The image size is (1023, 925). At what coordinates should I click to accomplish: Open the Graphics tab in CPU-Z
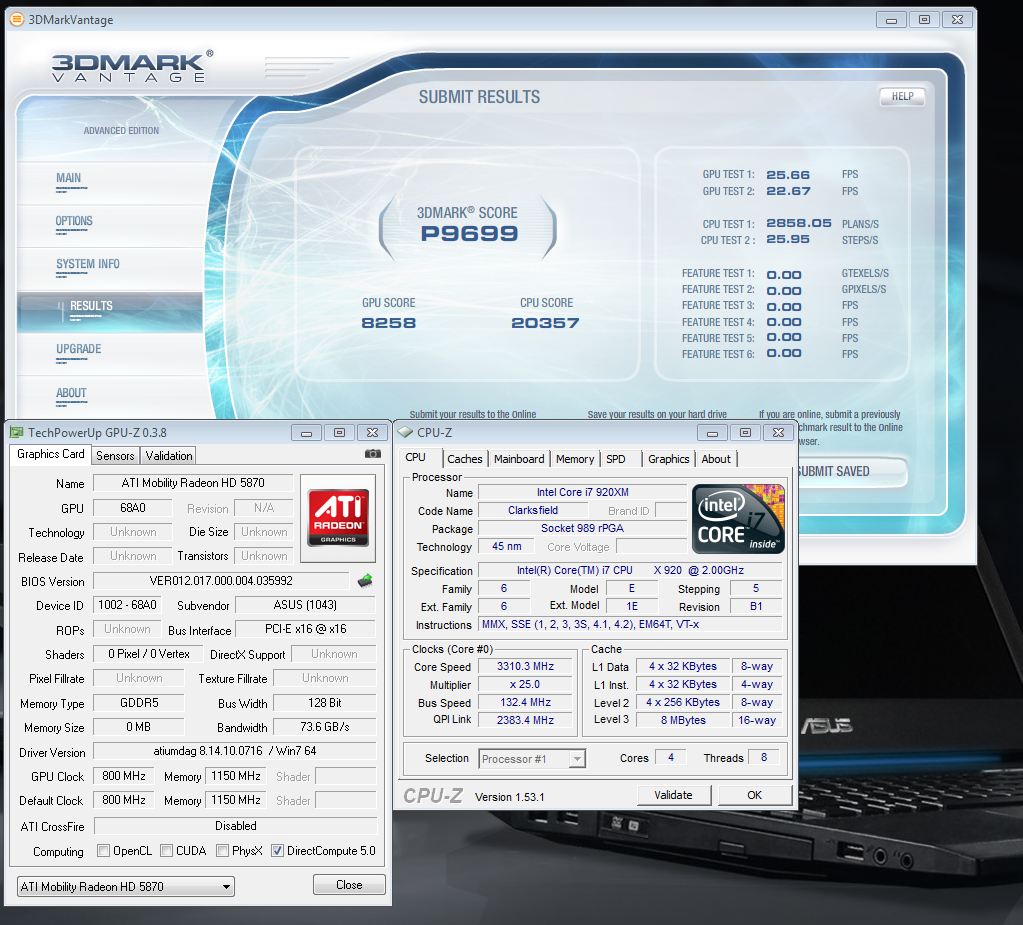coord(669,459)
